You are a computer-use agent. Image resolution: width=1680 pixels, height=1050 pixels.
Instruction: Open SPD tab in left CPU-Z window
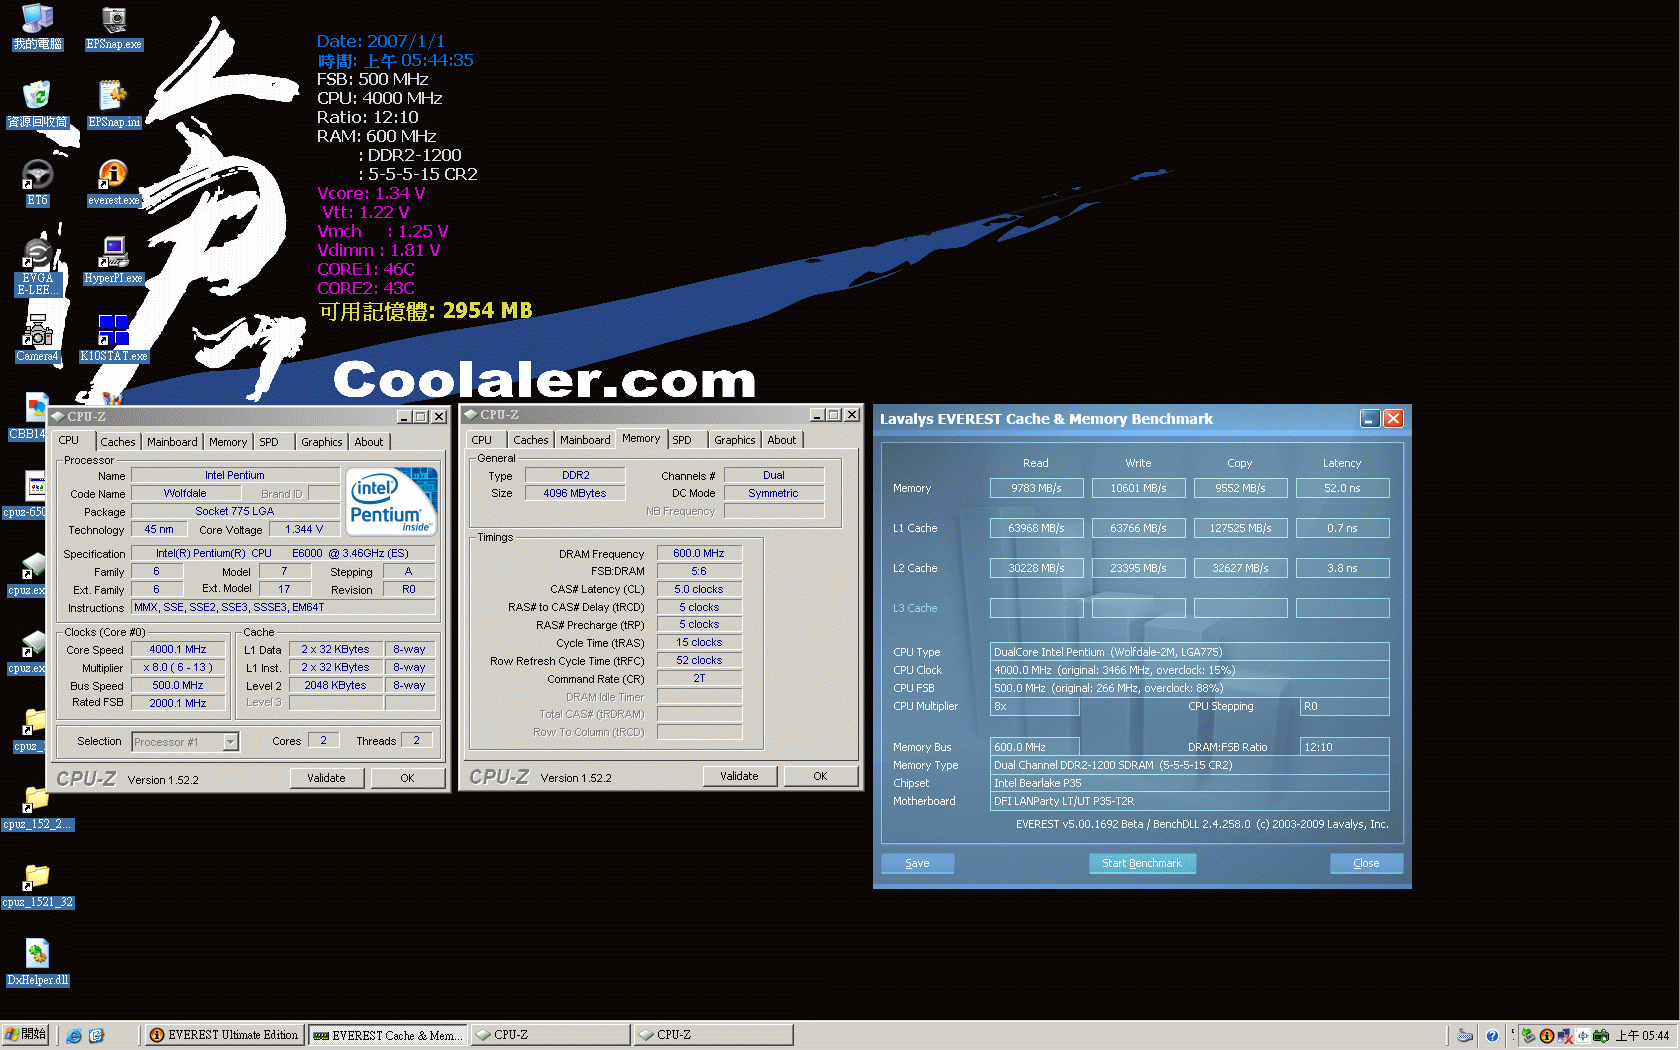pyautogui.click(x=269, y=442)
